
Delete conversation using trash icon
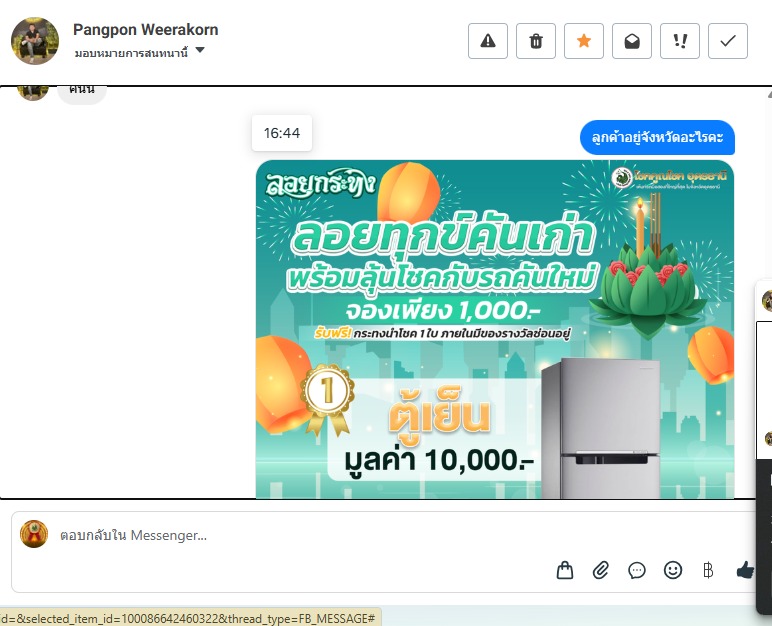[536, 41]
